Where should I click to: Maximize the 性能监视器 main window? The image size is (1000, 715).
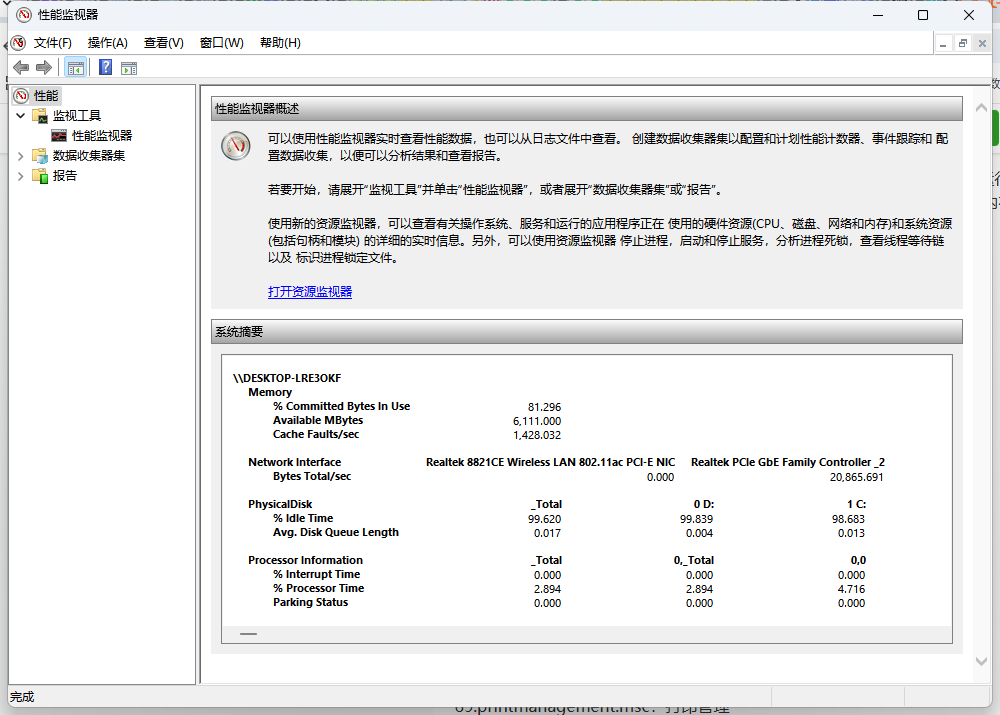923,15
